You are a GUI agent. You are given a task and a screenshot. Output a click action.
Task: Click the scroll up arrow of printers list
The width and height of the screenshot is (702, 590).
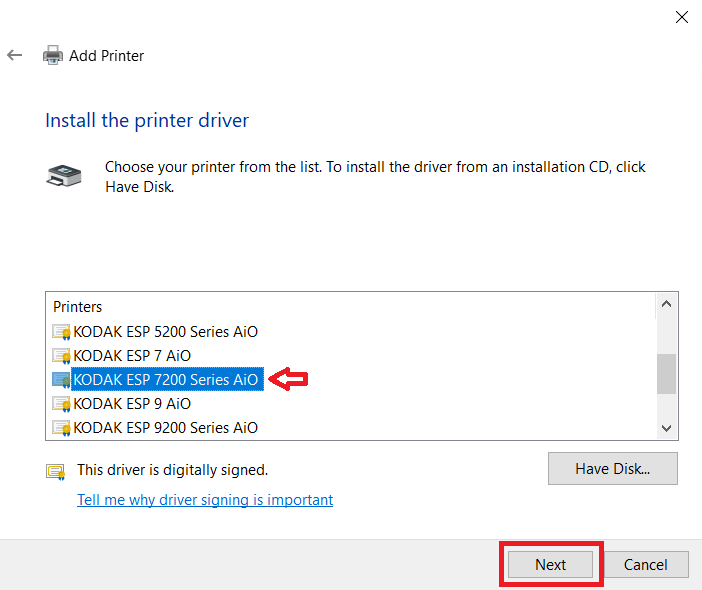pos(666,304)
